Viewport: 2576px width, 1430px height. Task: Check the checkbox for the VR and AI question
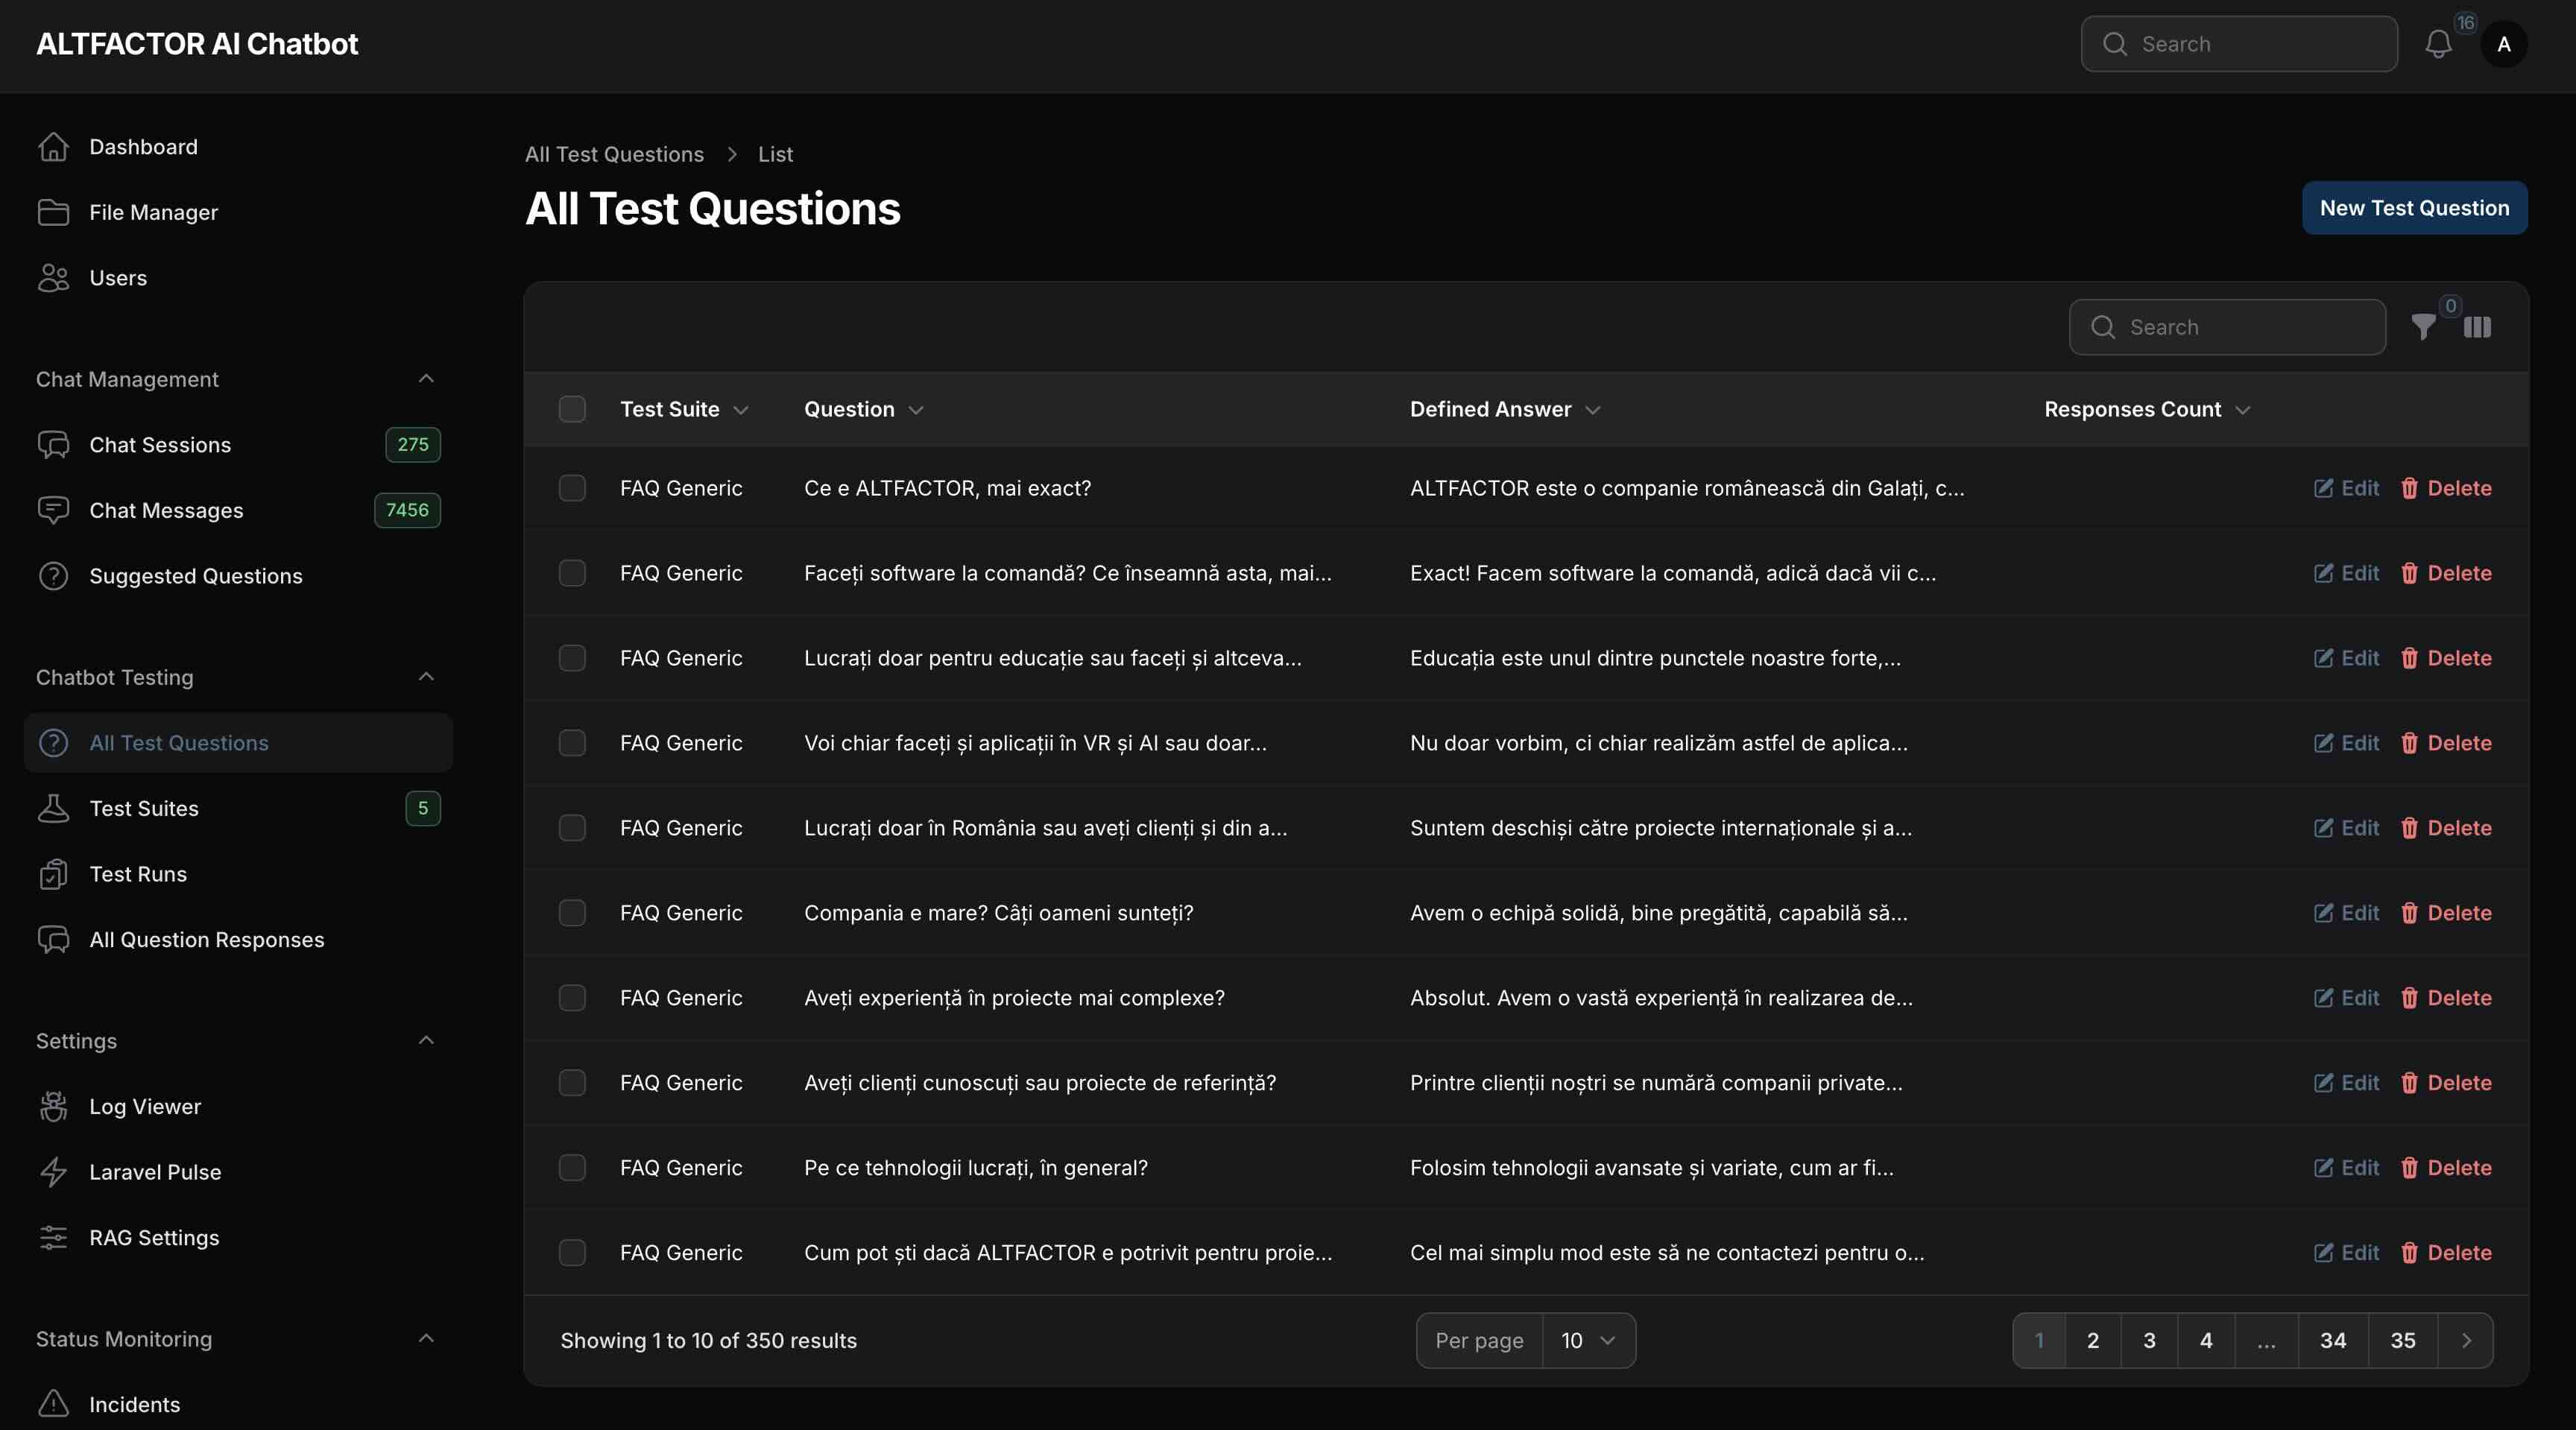[572, 743]
